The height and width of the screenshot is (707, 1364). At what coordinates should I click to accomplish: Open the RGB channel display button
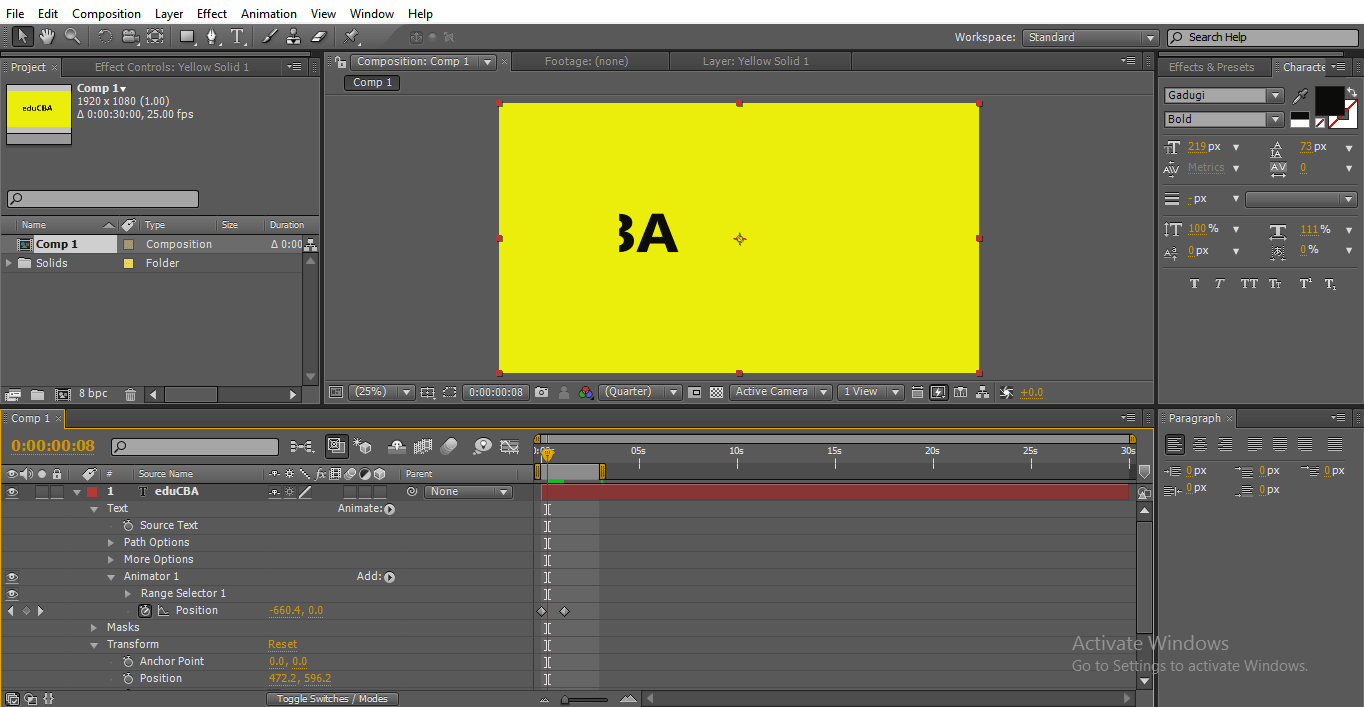586,392
